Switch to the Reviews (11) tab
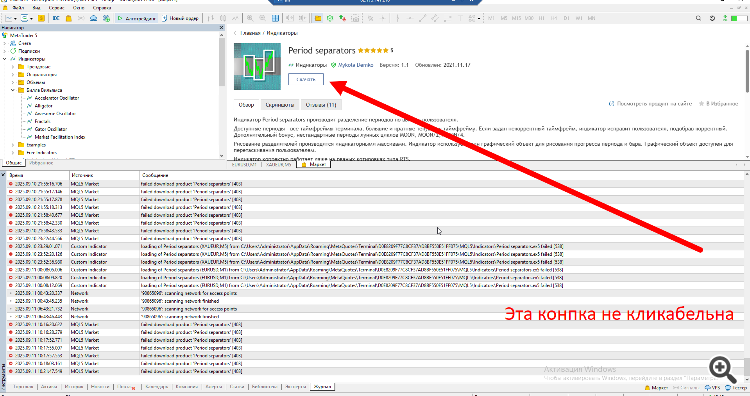 click(x=321, y=105)
